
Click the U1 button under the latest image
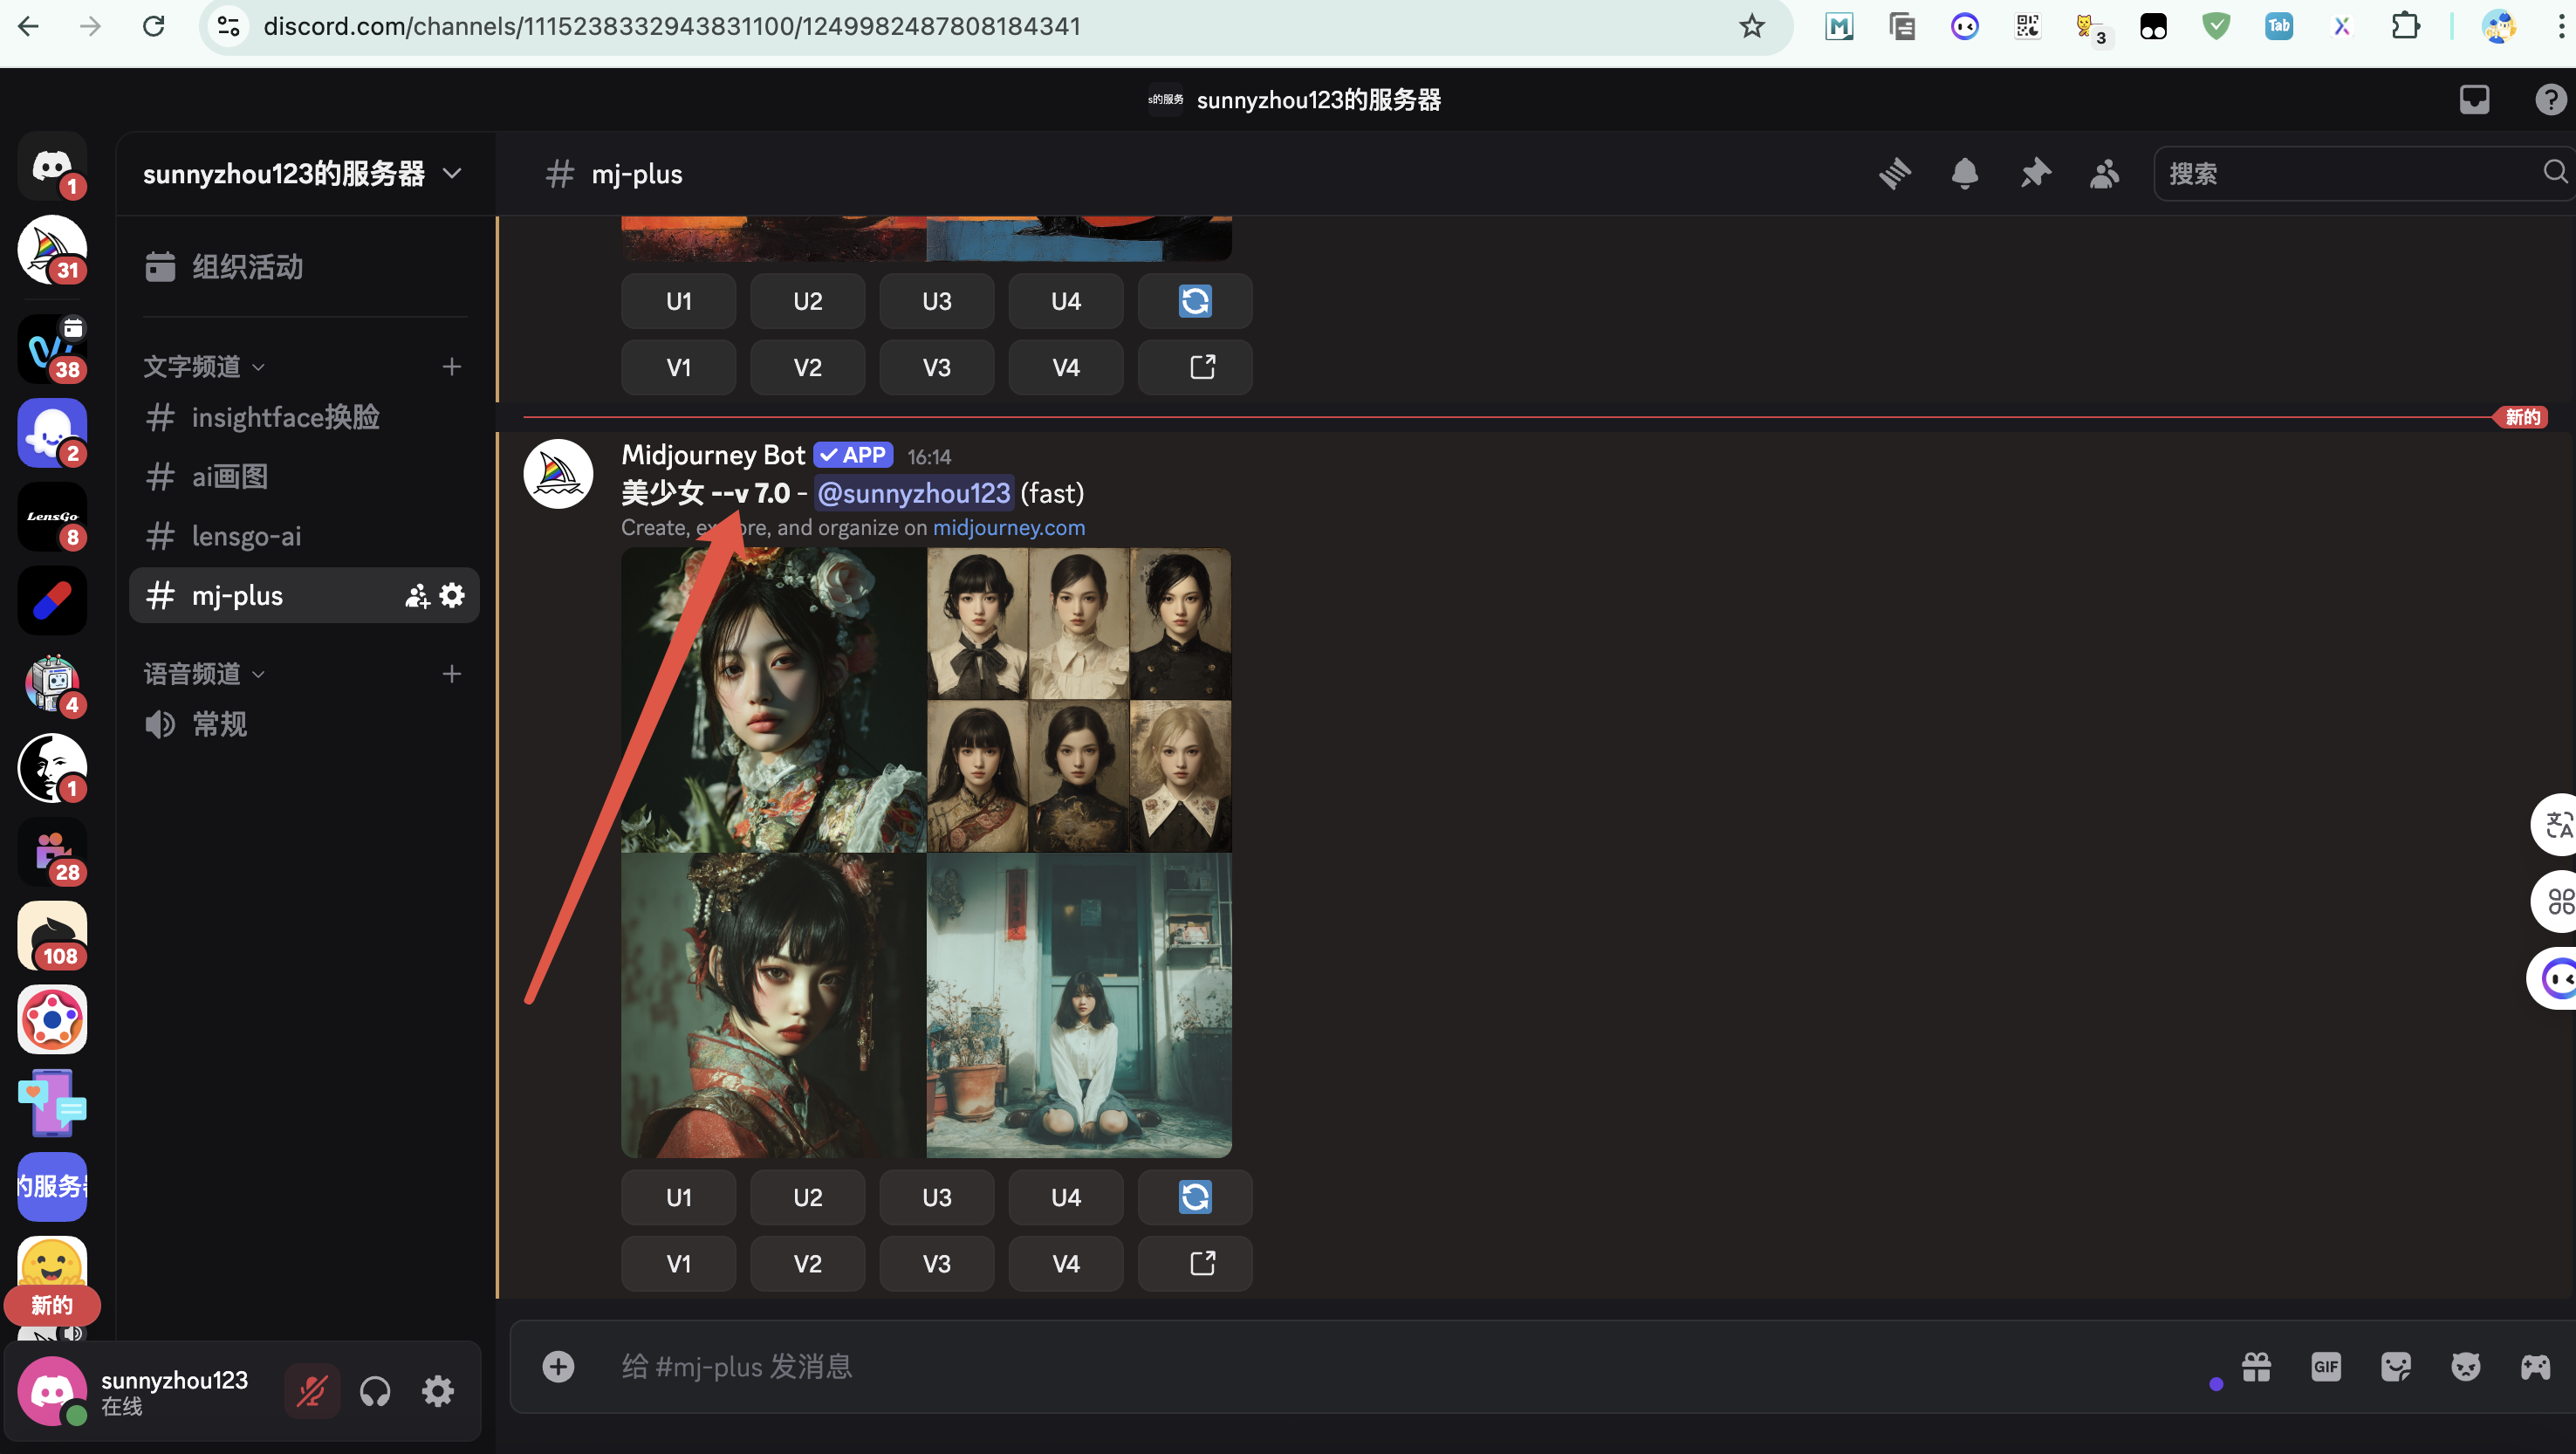[x=678, y=1197]
